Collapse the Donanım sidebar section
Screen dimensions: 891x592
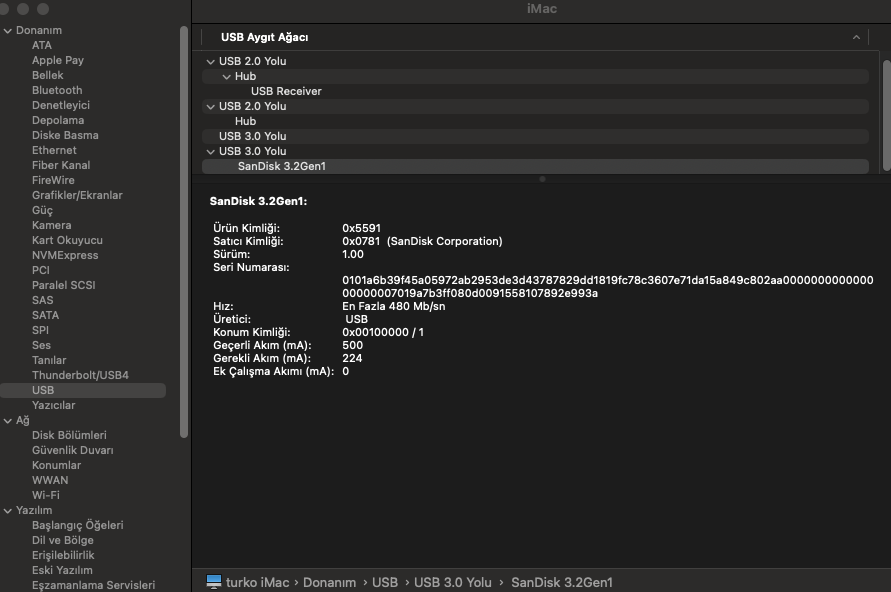coord(8,30)
